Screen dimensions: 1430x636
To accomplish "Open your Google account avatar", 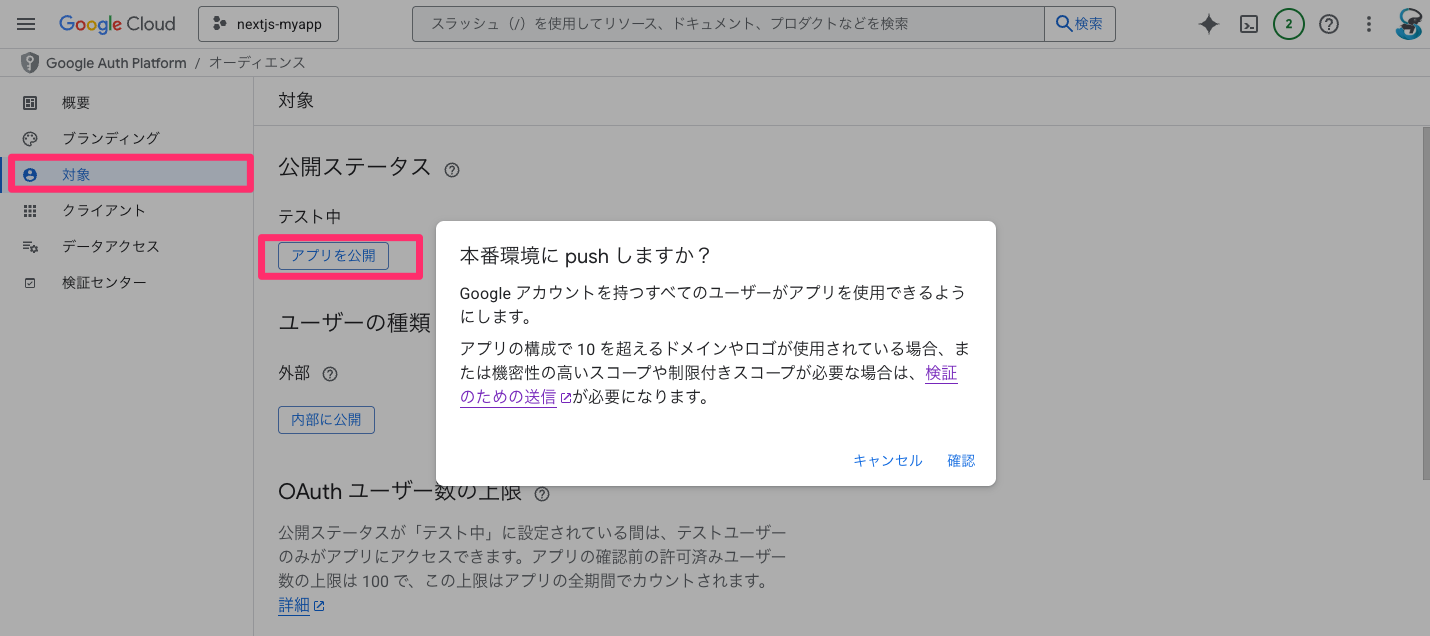I will [1408, 24].
